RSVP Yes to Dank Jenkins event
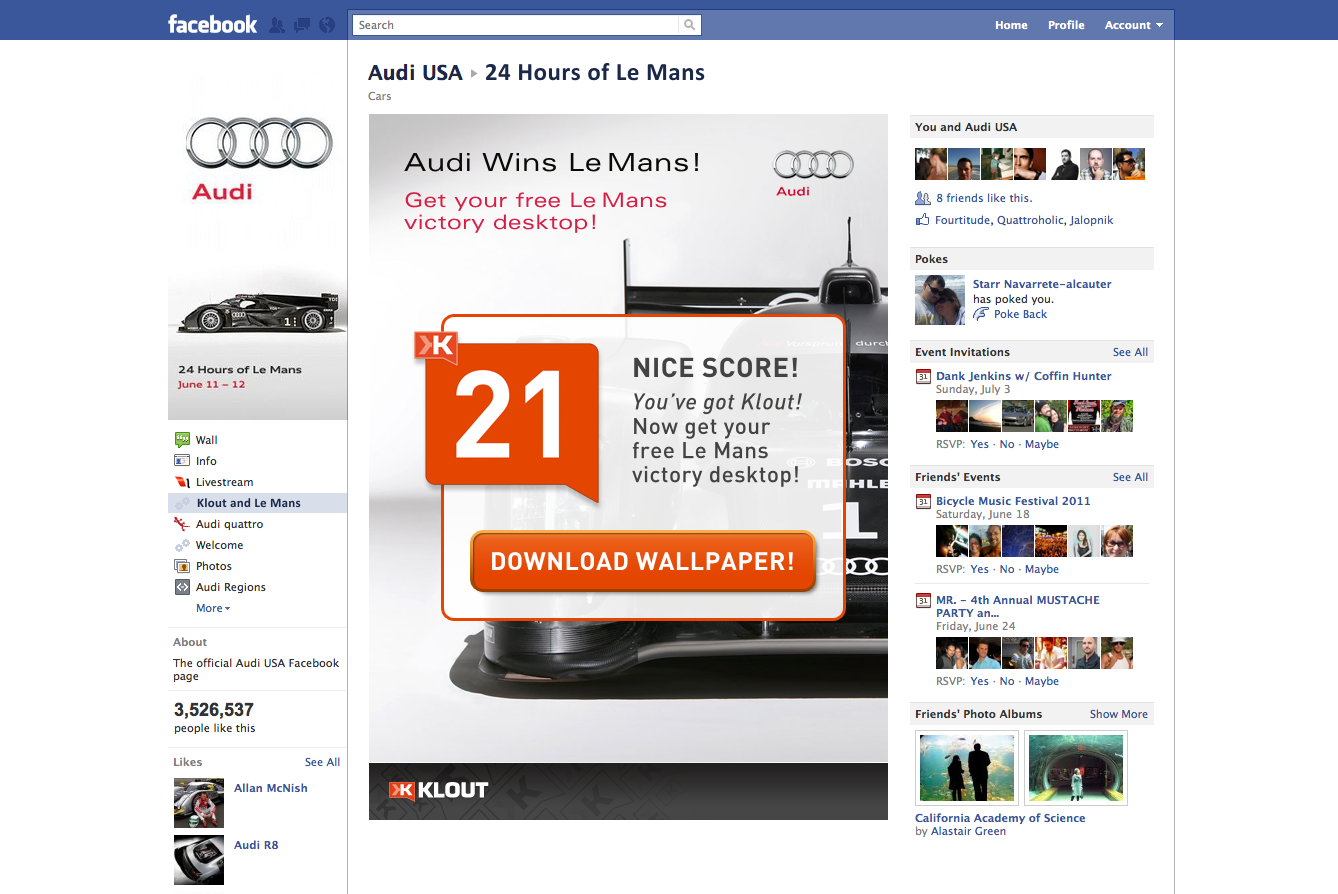This screenshot has width=1338, height=894. coord(979,444)
